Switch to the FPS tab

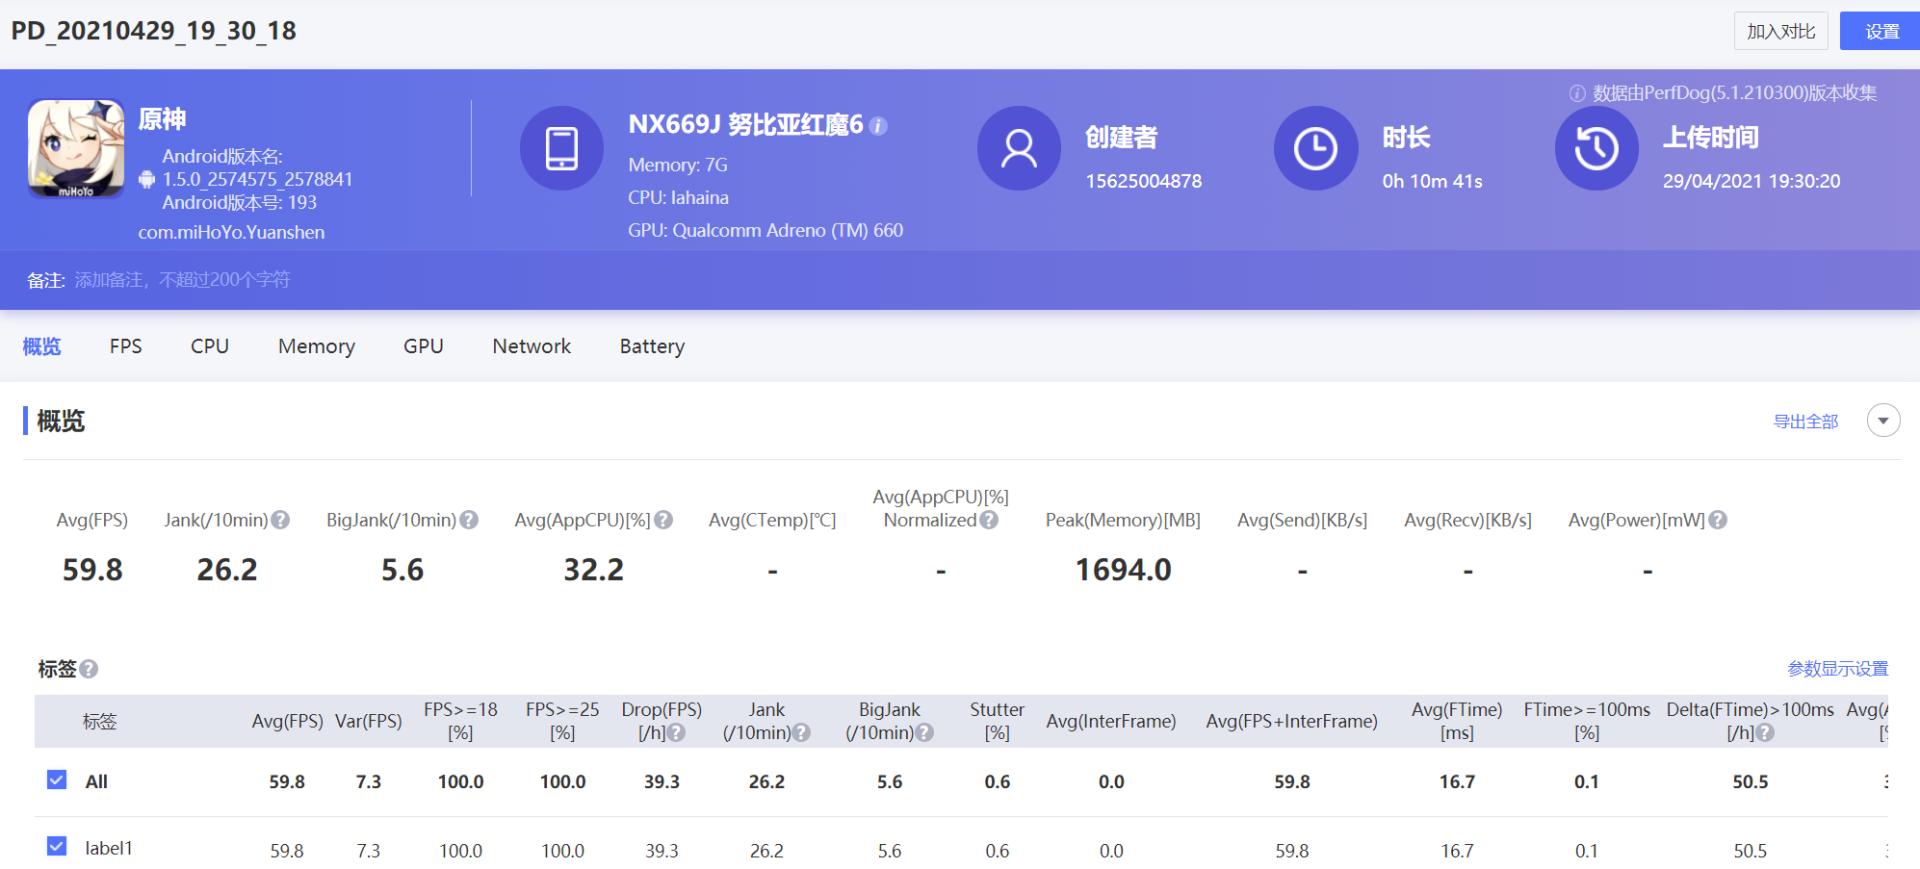(126, 346)
